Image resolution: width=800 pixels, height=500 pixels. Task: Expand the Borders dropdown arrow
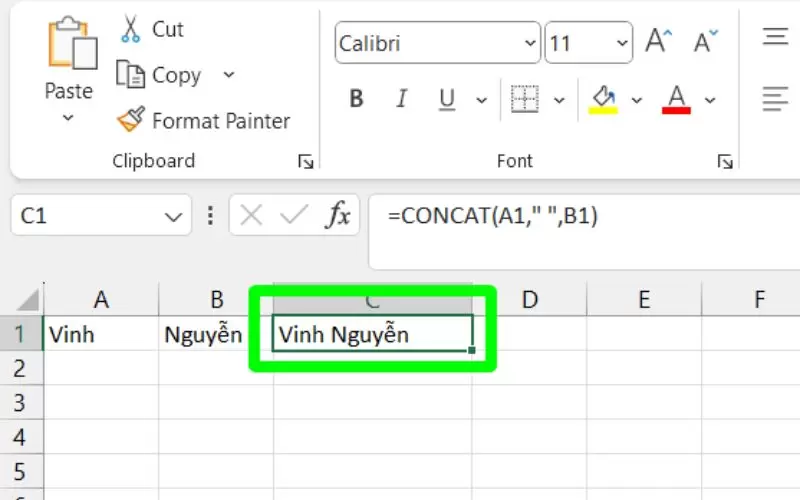[x=559, y=100]
